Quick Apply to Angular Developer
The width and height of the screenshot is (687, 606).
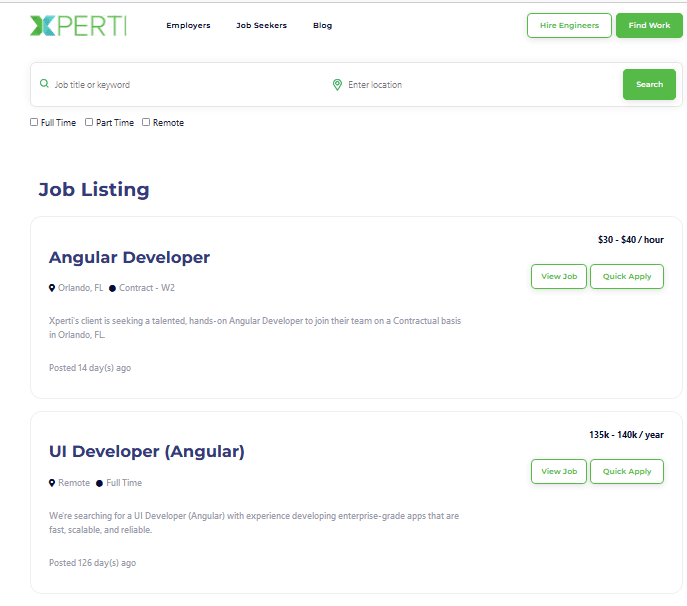(x=627, y=276)
